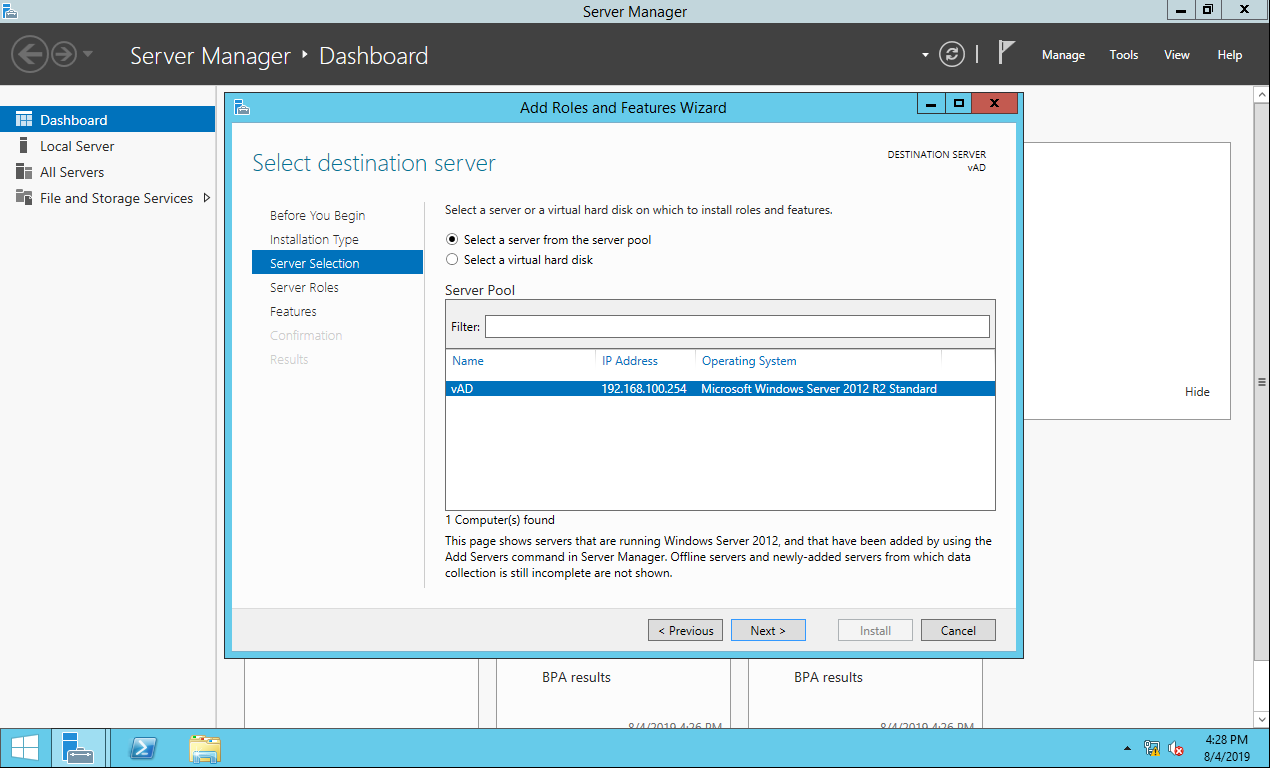Click the Filter text box
1270x768 pixels.
pyautogui.click(x=737, y=327)
